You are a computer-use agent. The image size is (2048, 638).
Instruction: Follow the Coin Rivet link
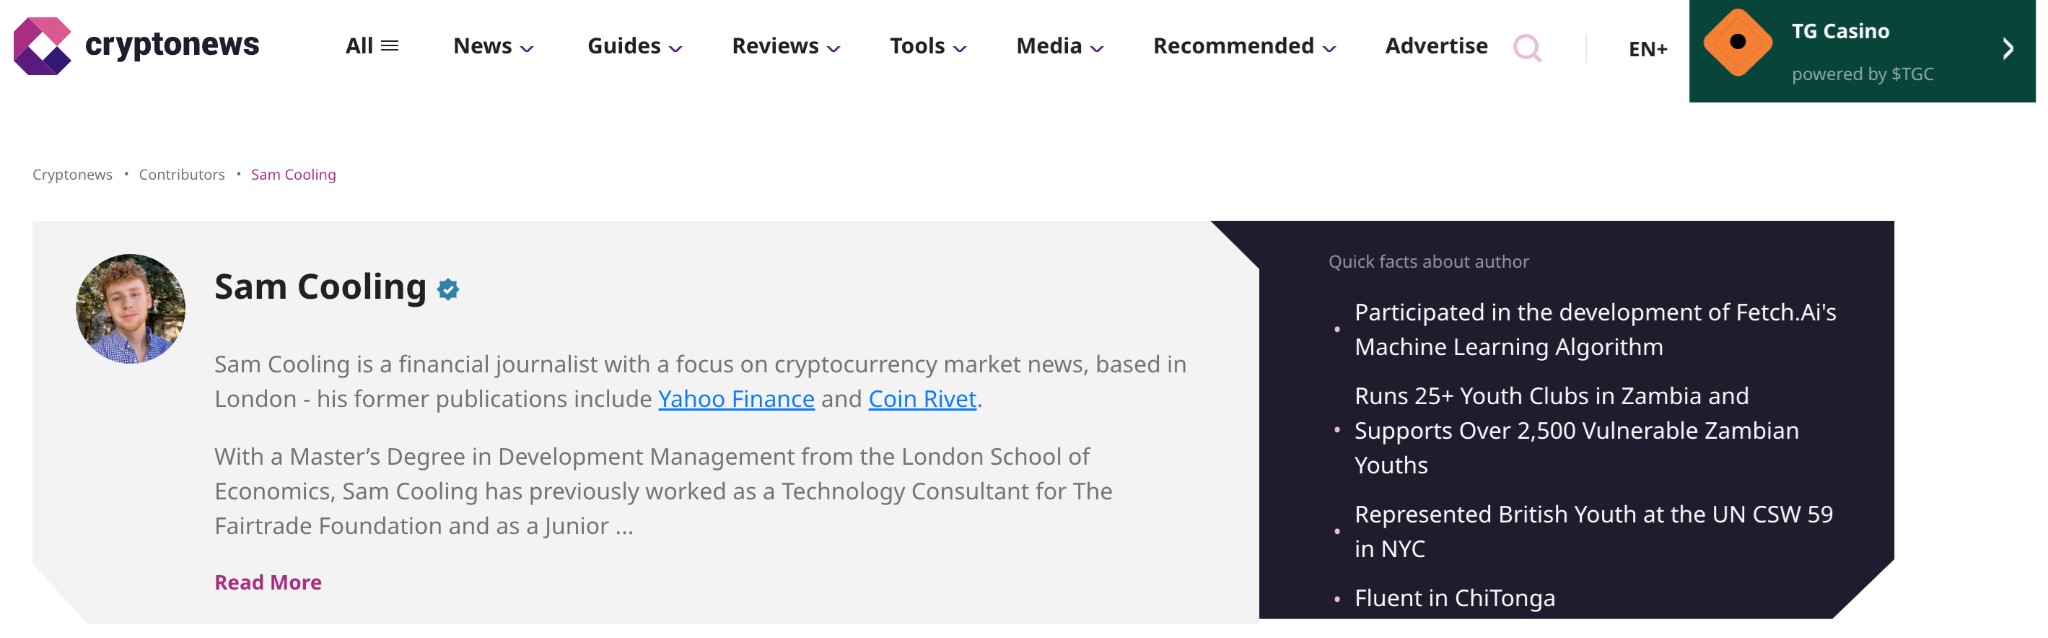922,399
